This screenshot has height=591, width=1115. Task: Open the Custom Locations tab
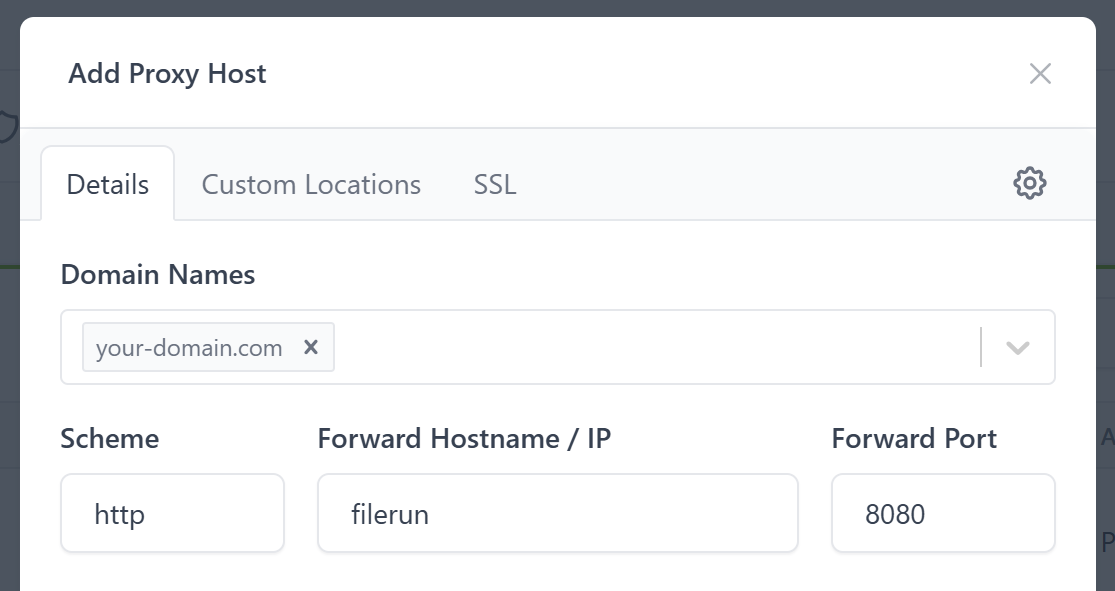tap(311, 184)
